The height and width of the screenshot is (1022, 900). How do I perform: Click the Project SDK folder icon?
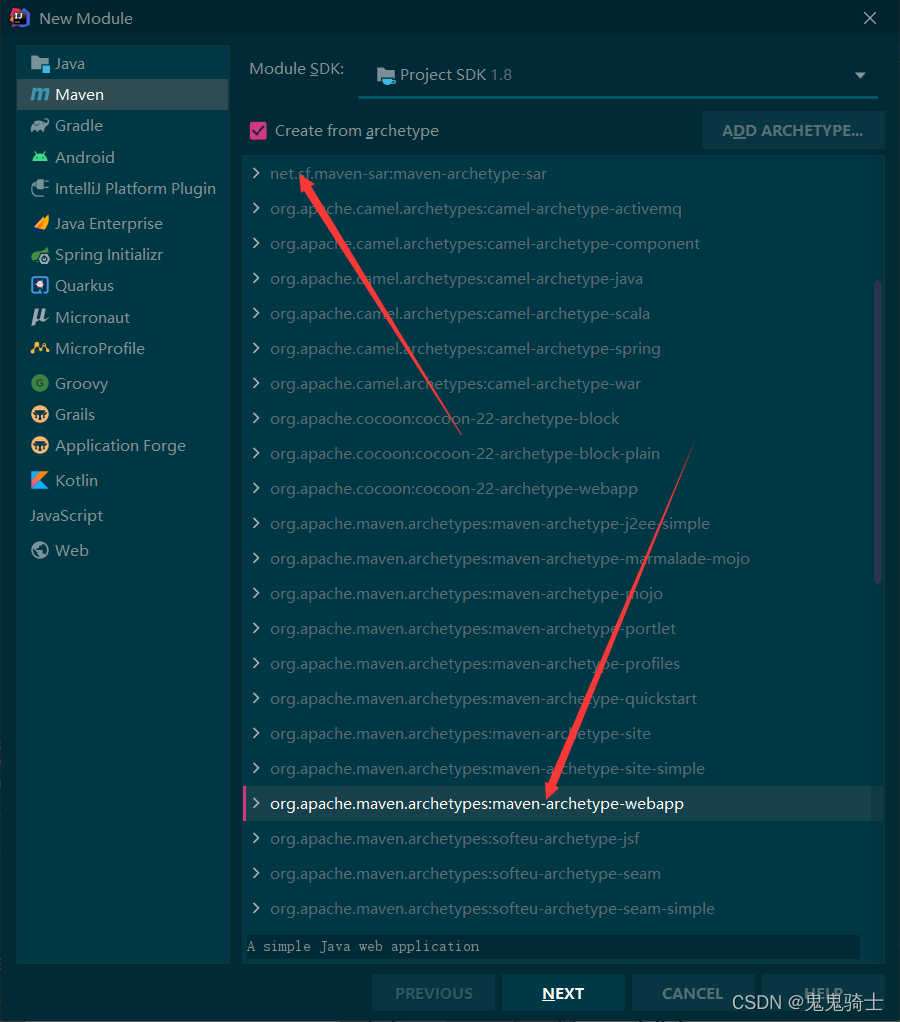[386, 76]
